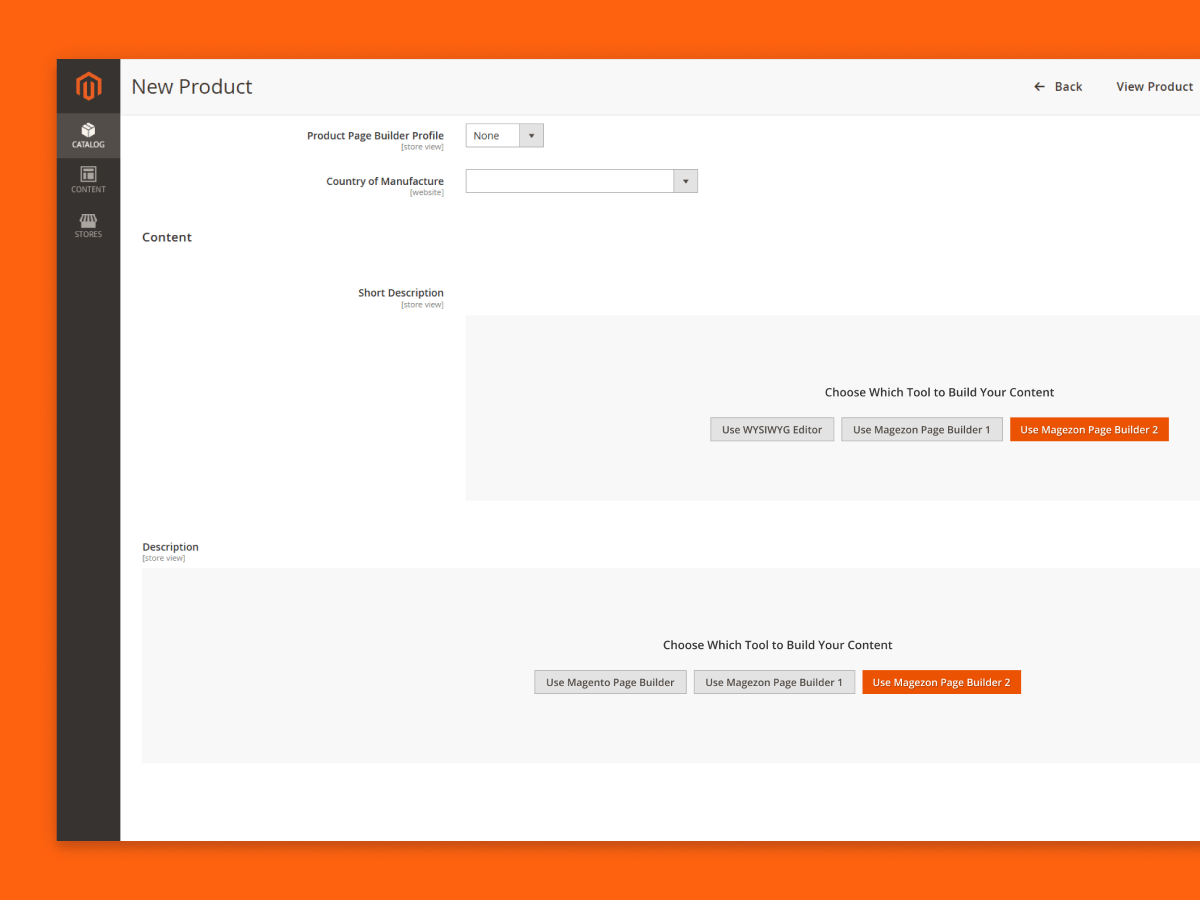The width and height of the screenshot is (1200, 900).
Task: Click the arrow on Country of Manufacture dropdown
Action: pyautogui.click(x=685, y=181)
